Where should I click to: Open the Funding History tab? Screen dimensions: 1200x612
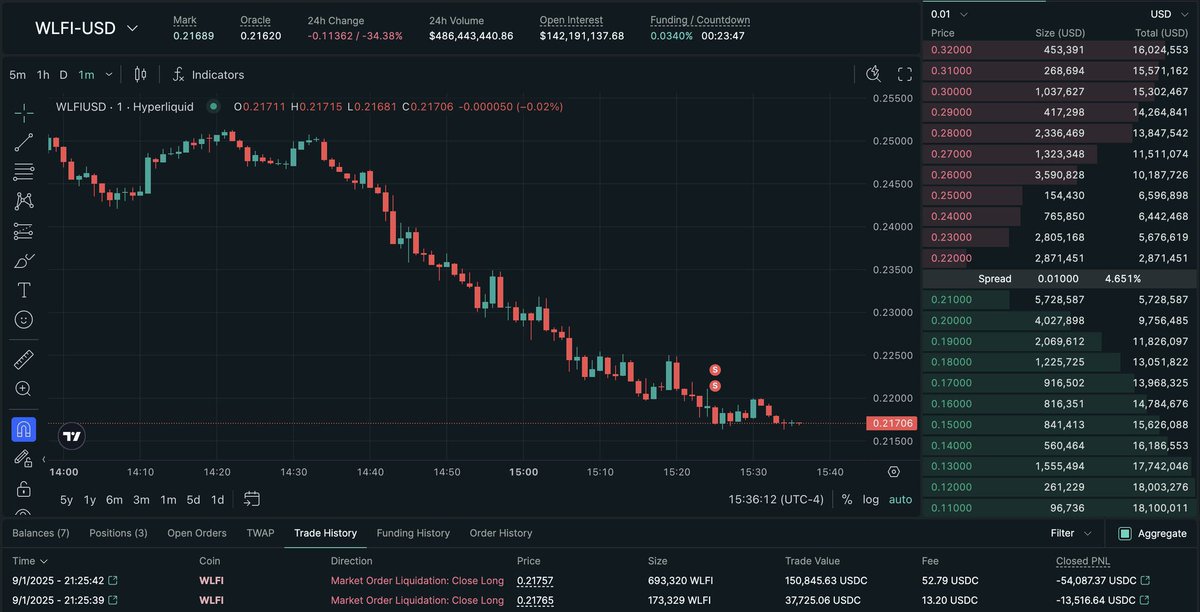(x=413, y=533)
